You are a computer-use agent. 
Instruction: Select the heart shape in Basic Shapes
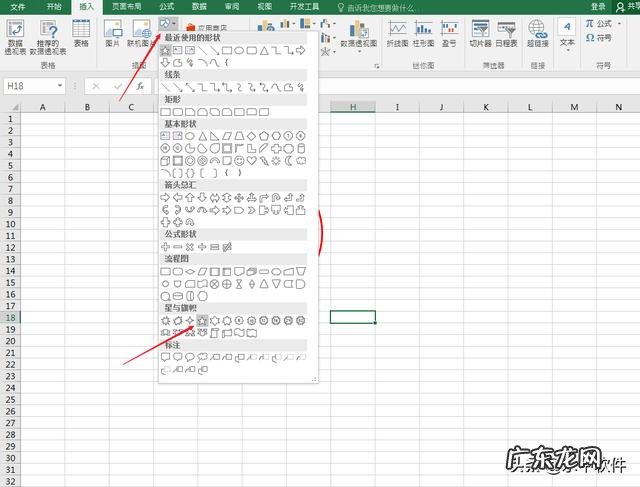click(251, 161)
